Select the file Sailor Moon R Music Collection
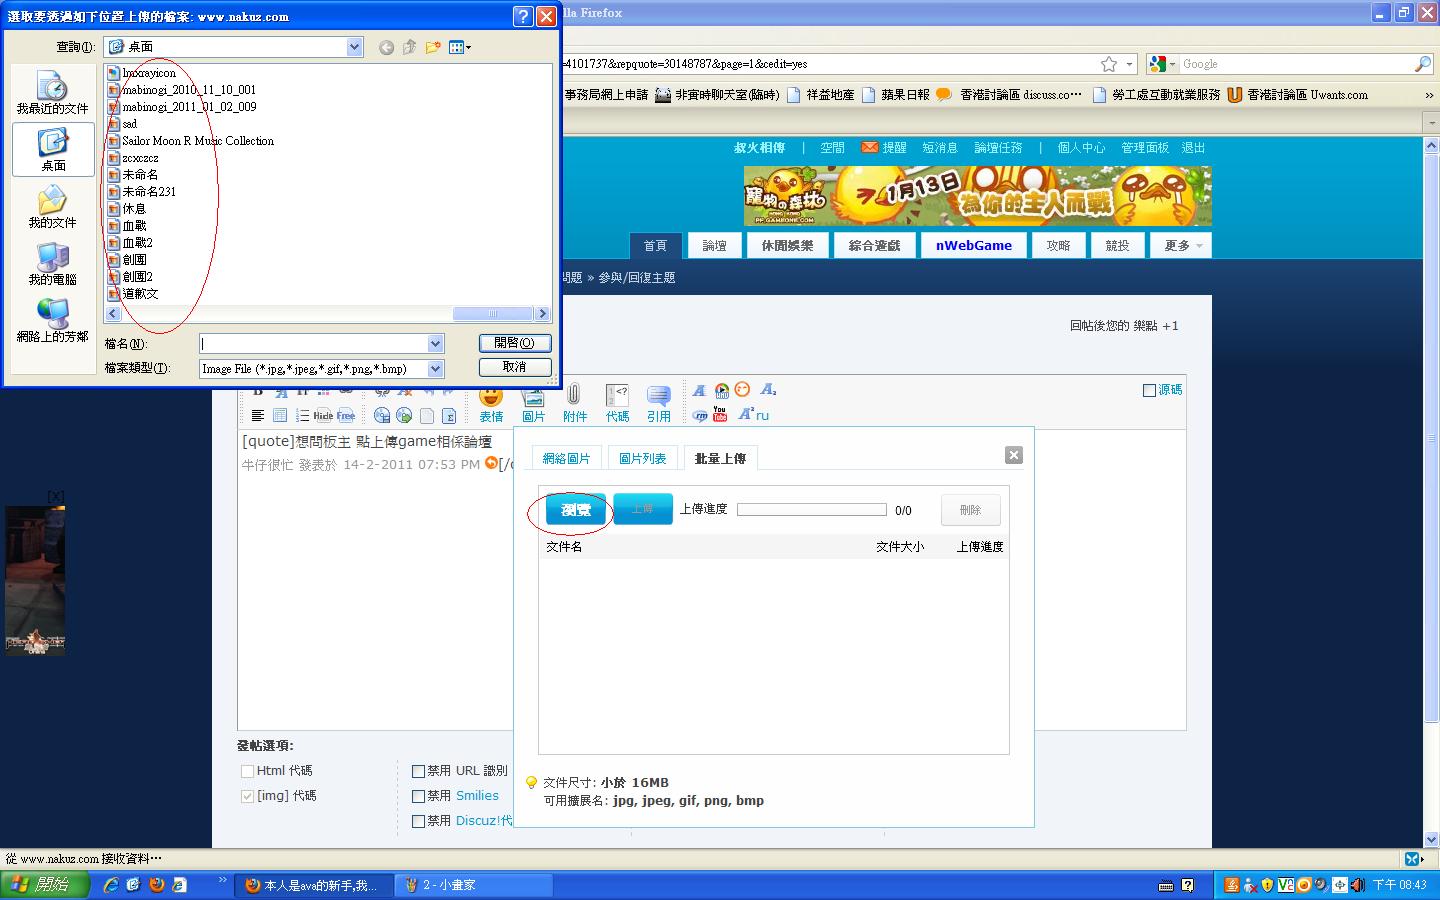The height and width of the screenshot is (900, 1440). tap(197, 141)
